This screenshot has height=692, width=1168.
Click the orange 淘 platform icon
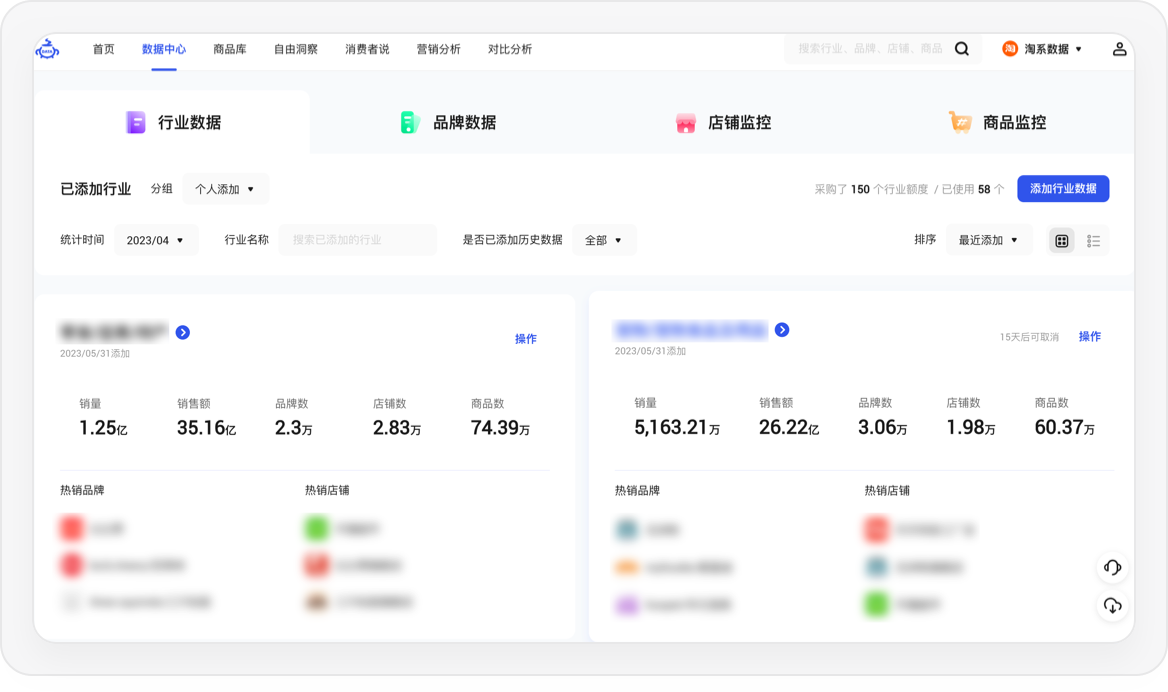click(1010, 49)
